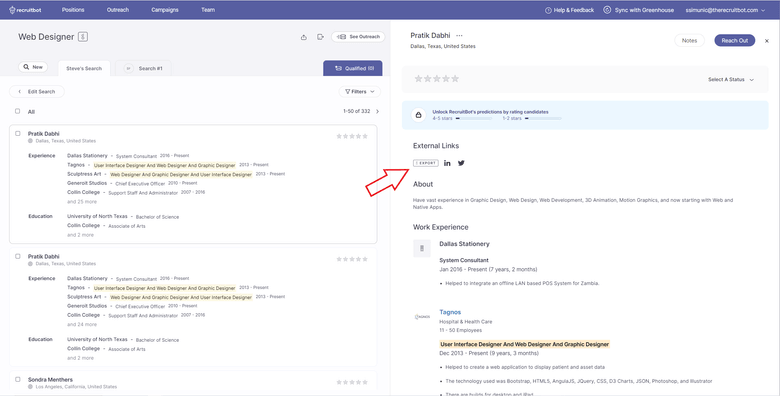Expand the Filters dropdown
This screenshot has height=396, width=780.
(x=360, y=92)
